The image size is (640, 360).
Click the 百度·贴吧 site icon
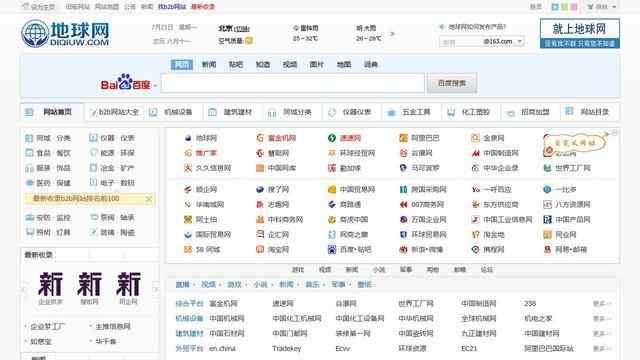click(x=332, y=249)
